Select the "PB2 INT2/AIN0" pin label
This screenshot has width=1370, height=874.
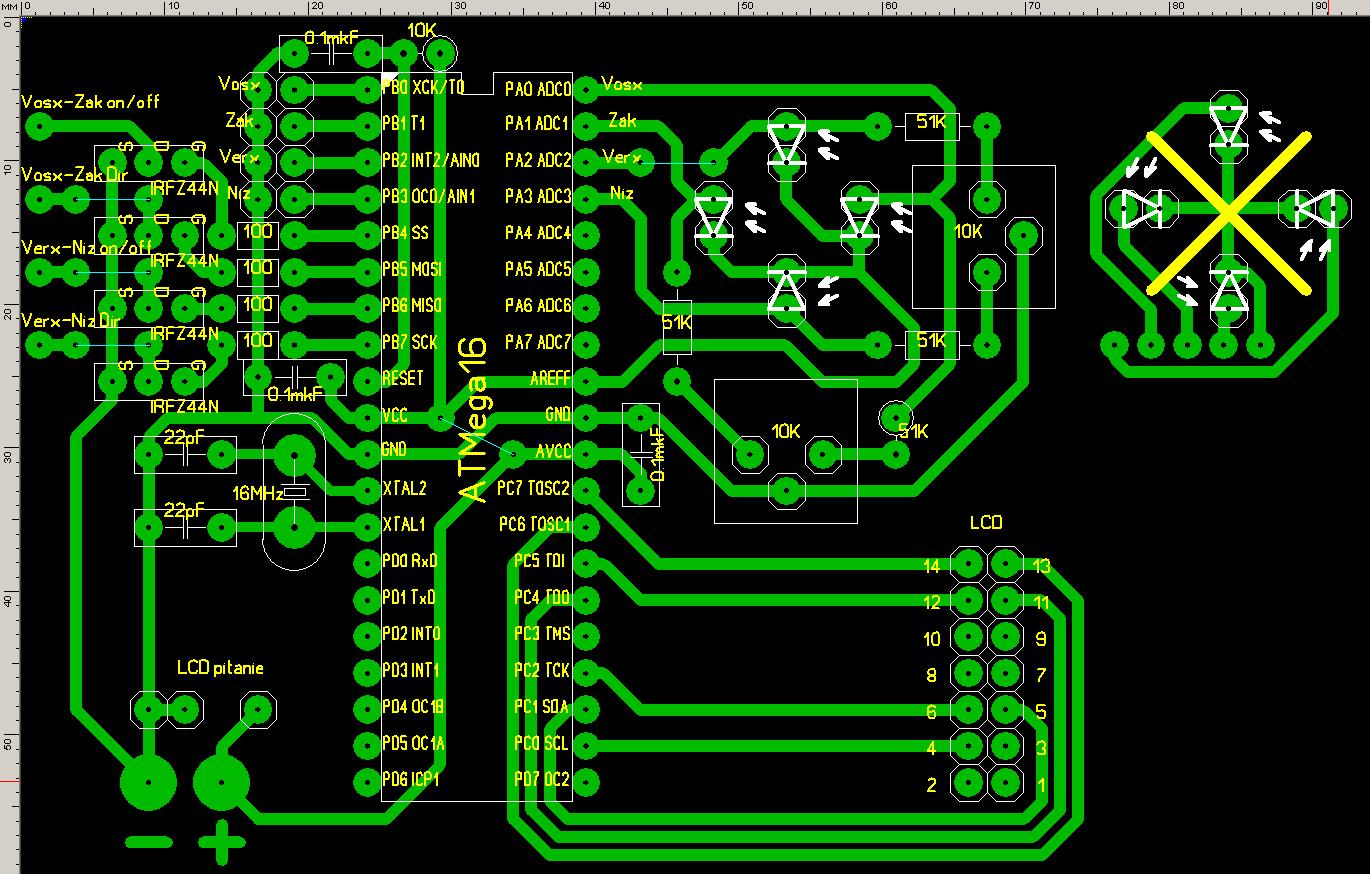pyautogui.click(x=431, y=160)
